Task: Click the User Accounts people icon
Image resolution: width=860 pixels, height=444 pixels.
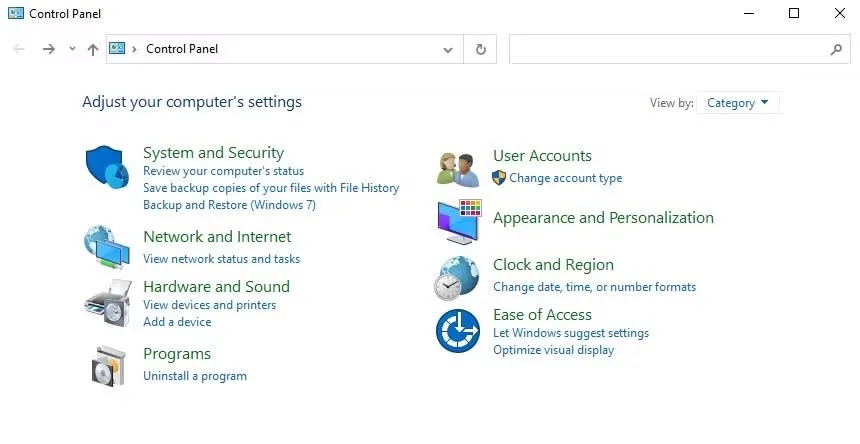Action: 458,168
